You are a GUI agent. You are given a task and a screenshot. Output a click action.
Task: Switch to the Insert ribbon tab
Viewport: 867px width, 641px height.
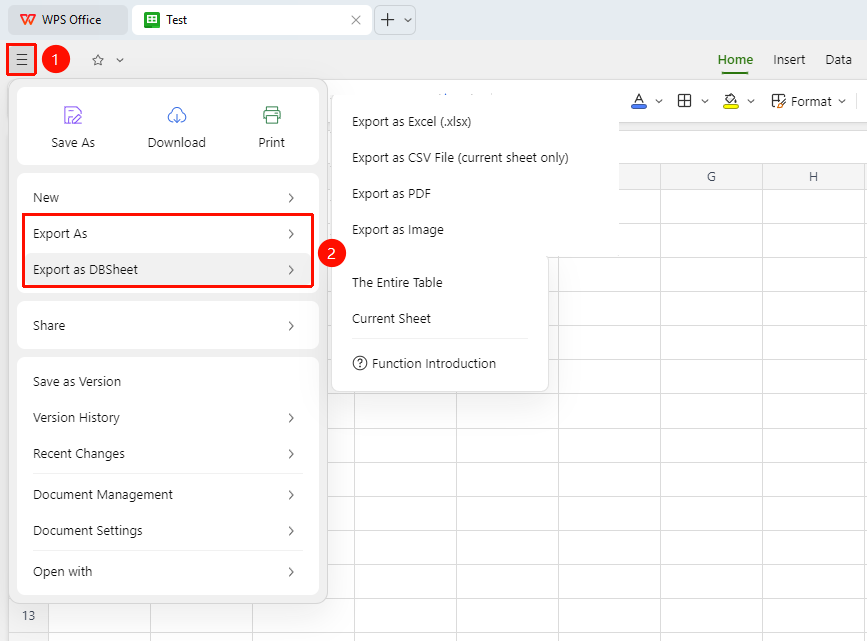pos(788,60)
